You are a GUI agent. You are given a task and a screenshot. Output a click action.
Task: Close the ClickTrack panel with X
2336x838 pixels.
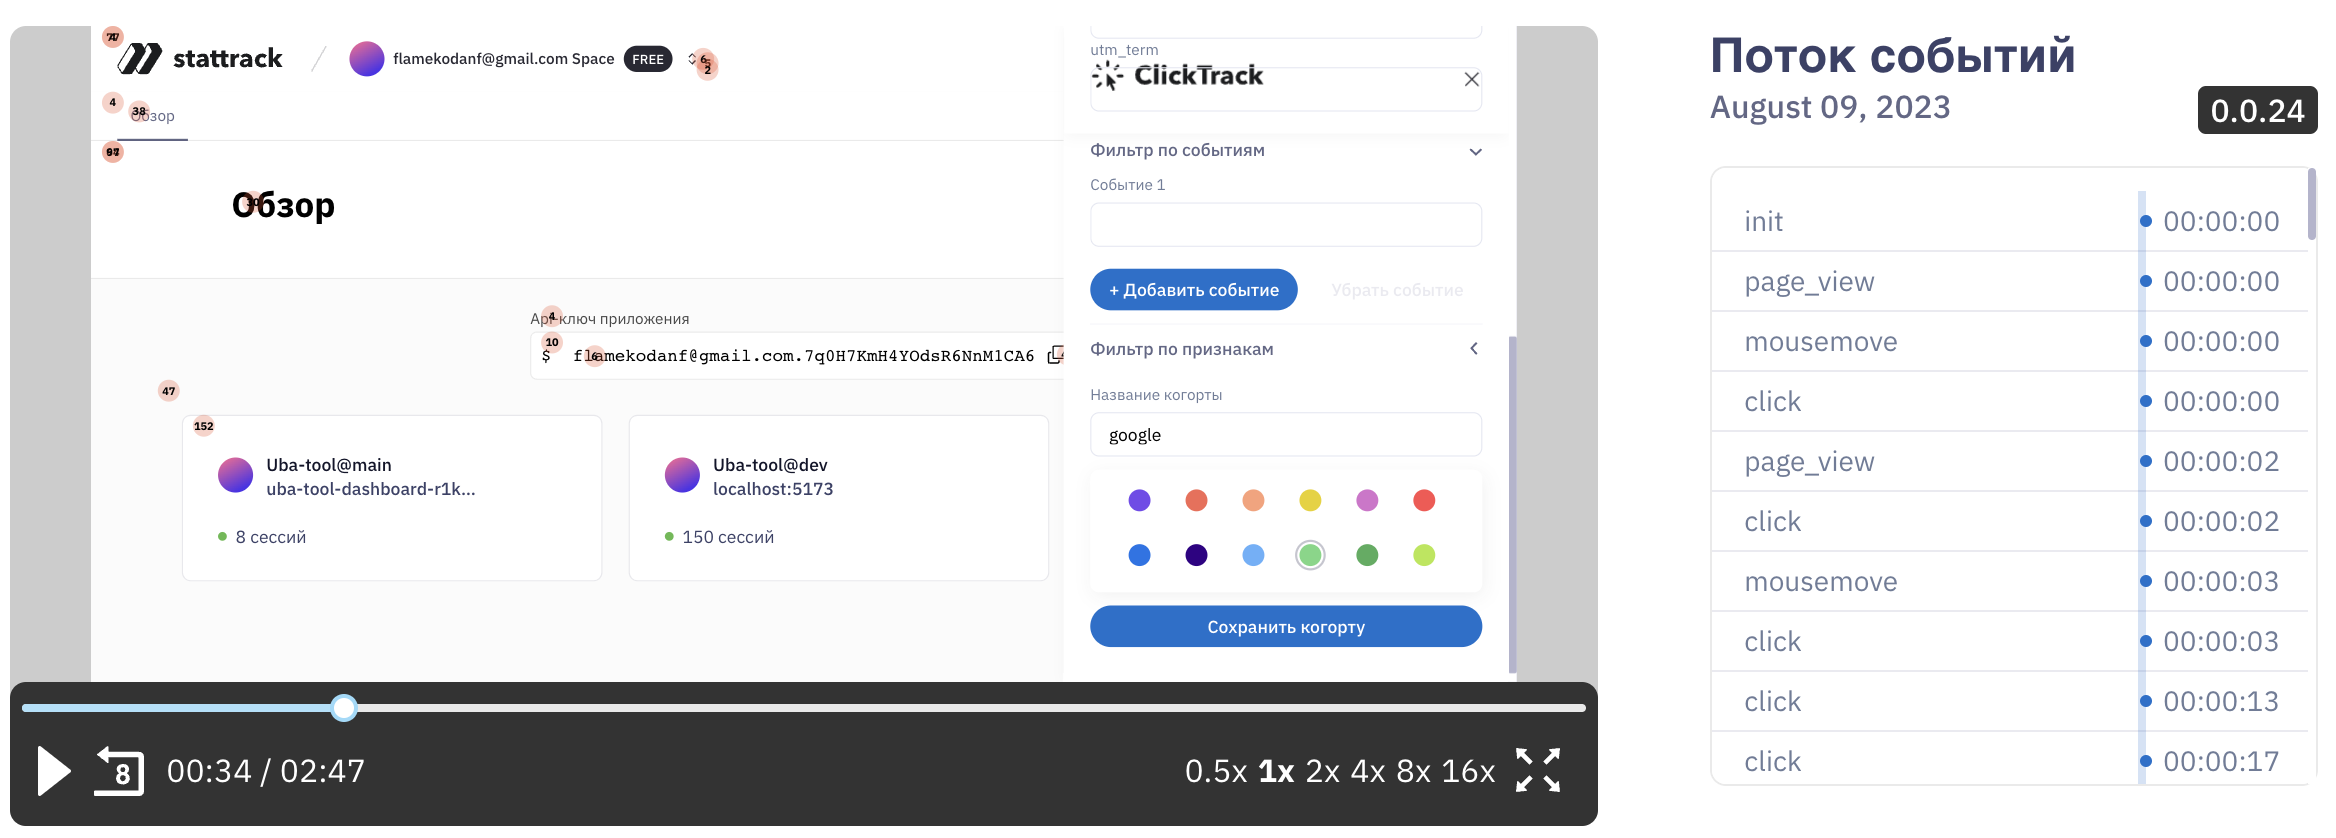point(1471,80)
